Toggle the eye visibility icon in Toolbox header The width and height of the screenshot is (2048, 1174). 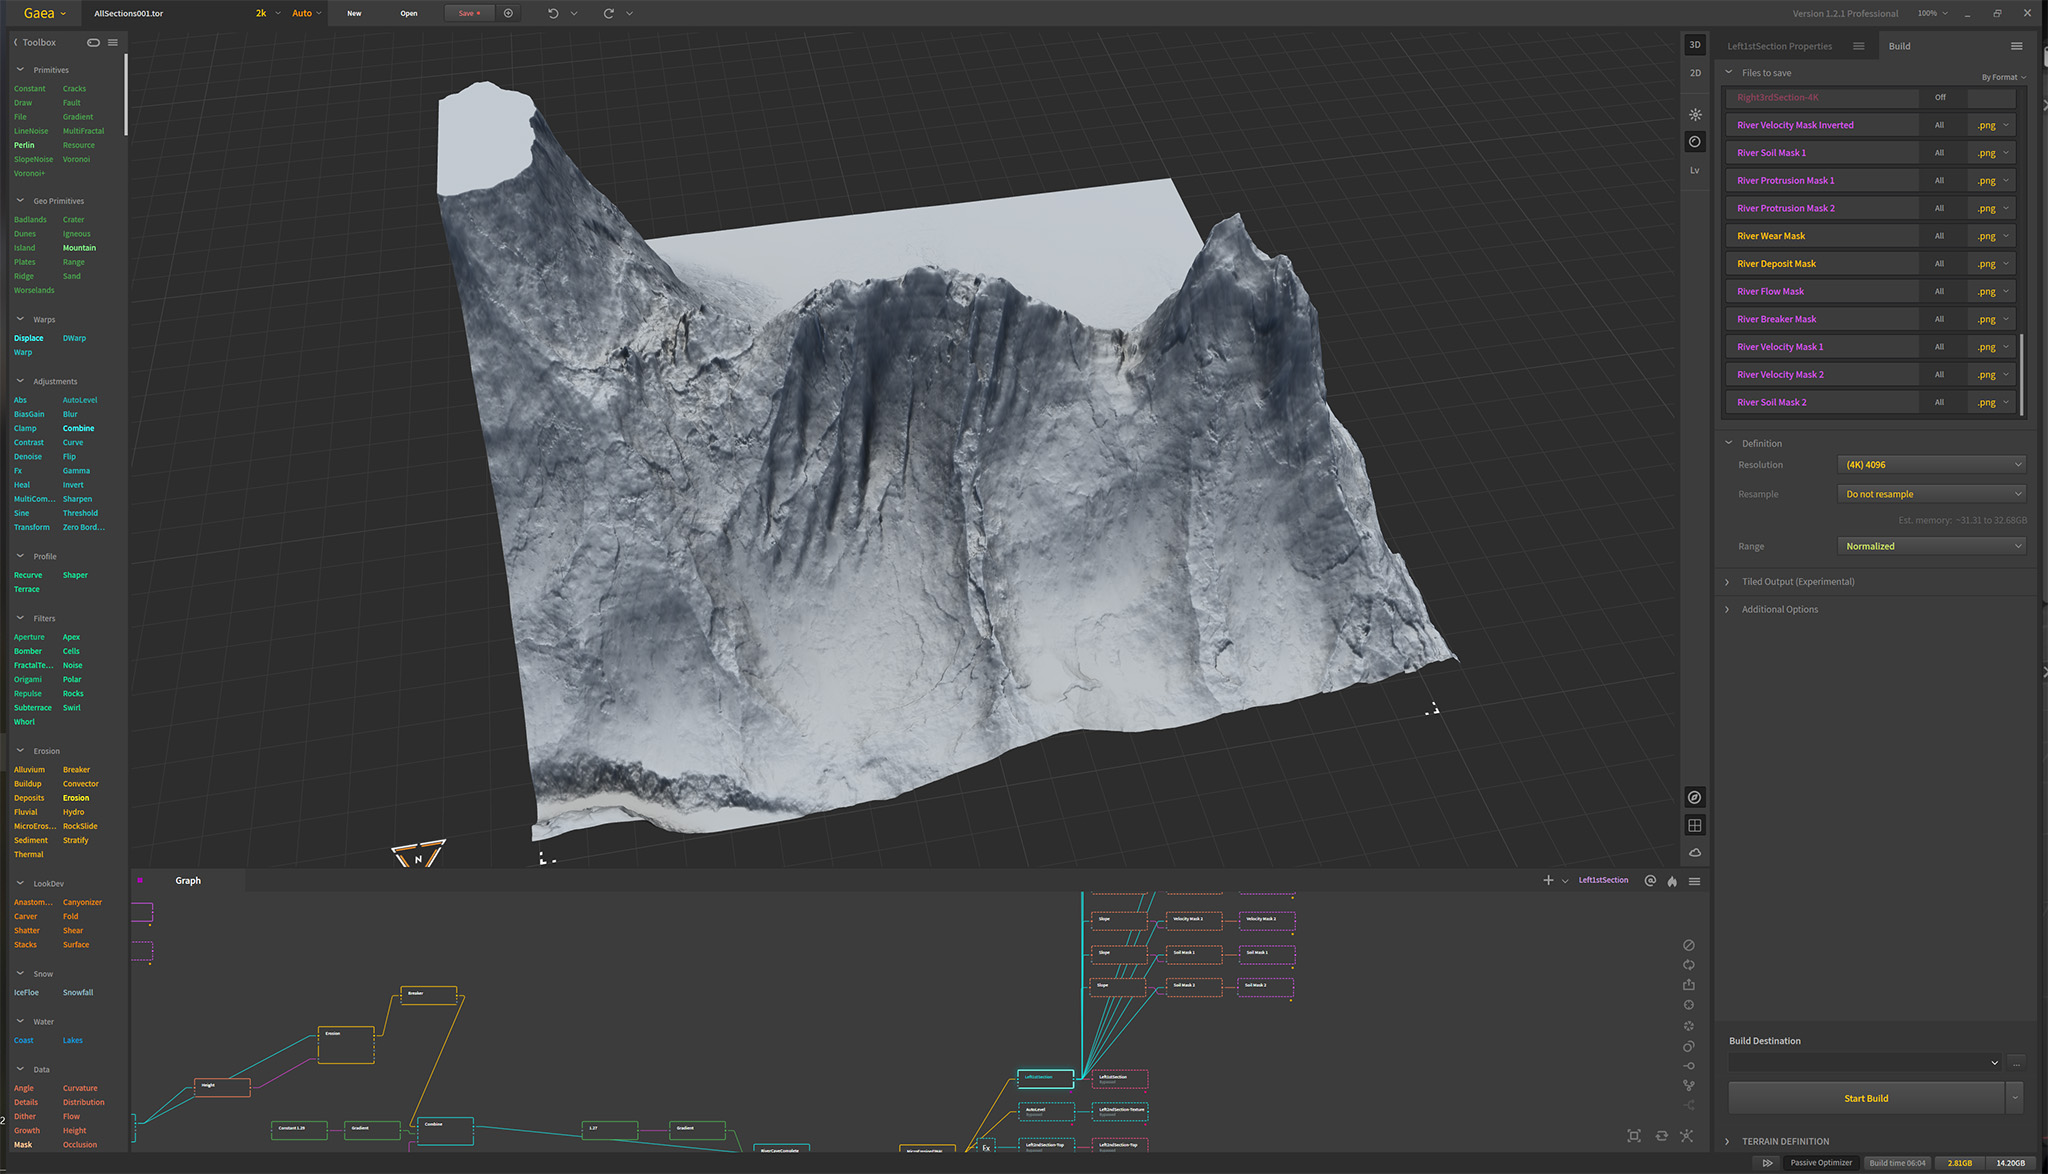tap(93, 42)
